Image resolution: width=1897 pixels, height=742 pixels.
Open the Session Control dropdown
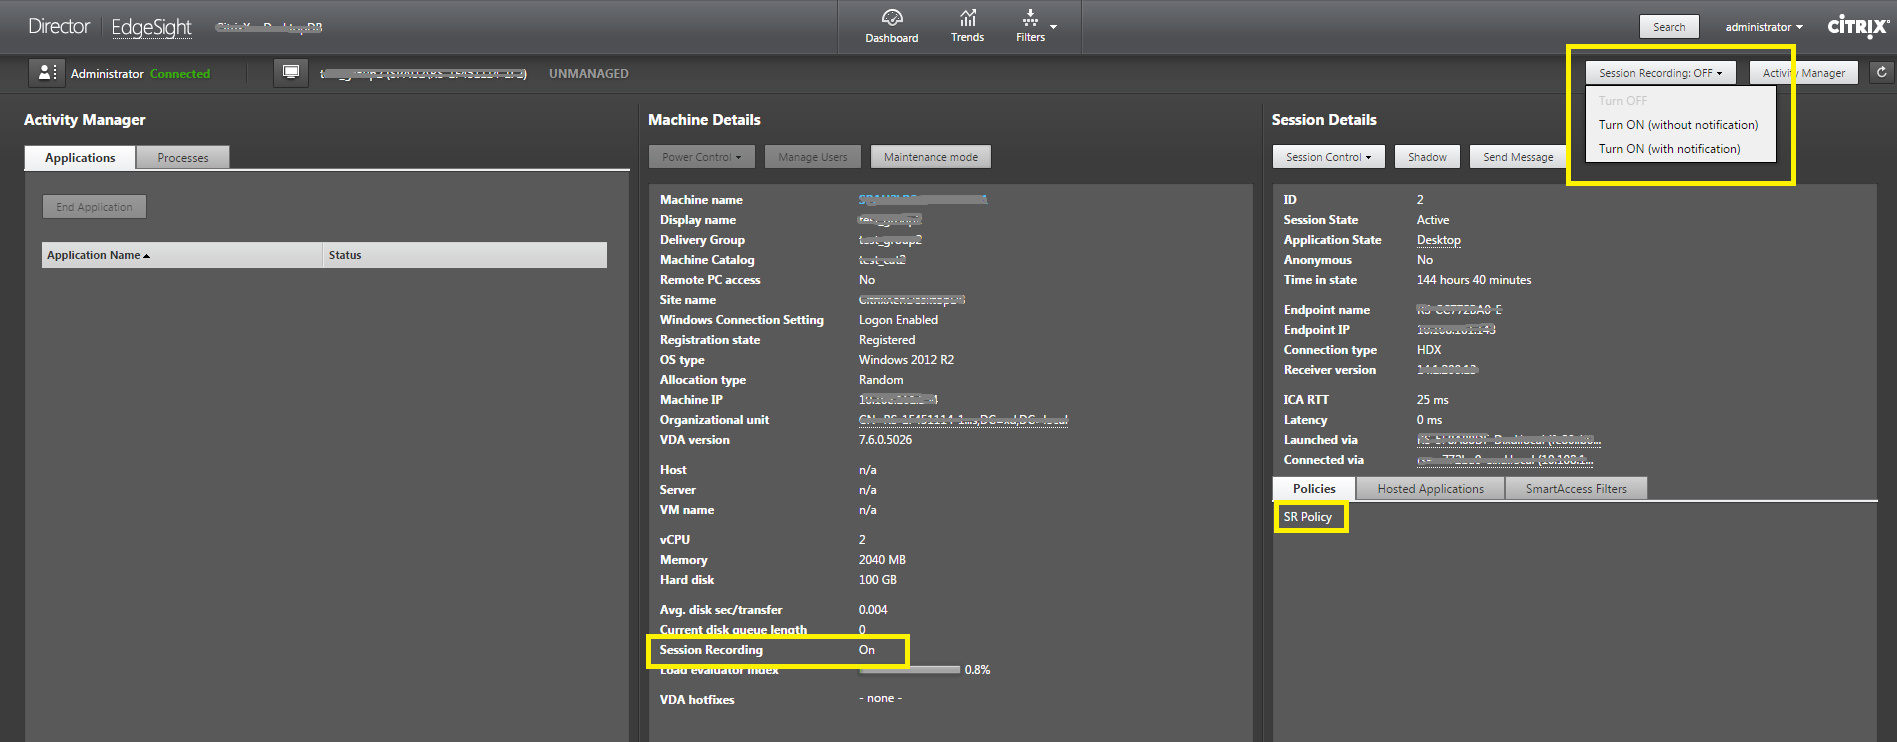[x=1328, y=157]
